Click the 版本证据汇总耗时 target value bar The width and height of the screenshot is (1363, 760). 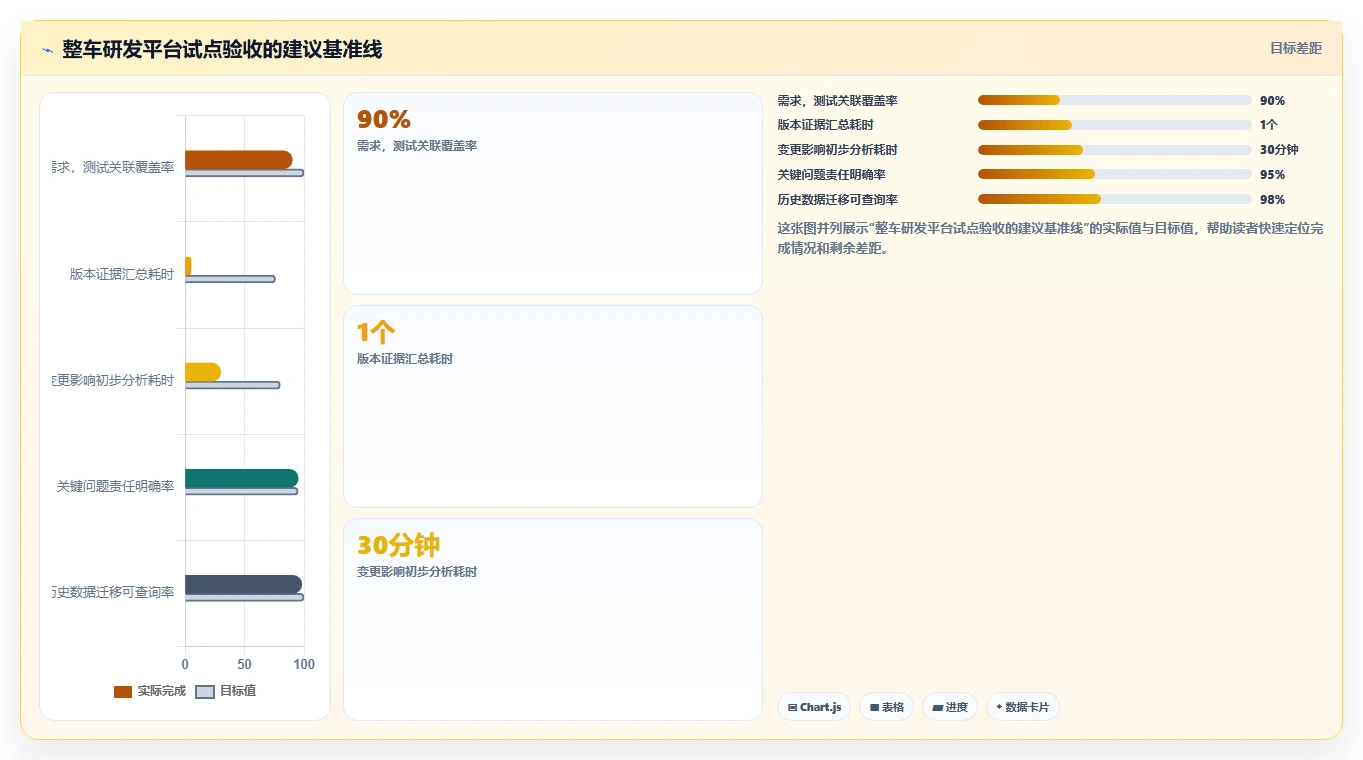(x=230, y=279)
